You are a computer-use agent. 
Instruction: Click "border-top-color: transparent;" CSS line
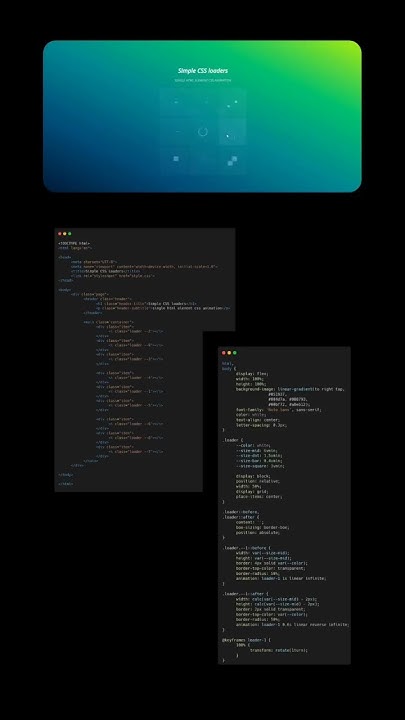[270, 568]
